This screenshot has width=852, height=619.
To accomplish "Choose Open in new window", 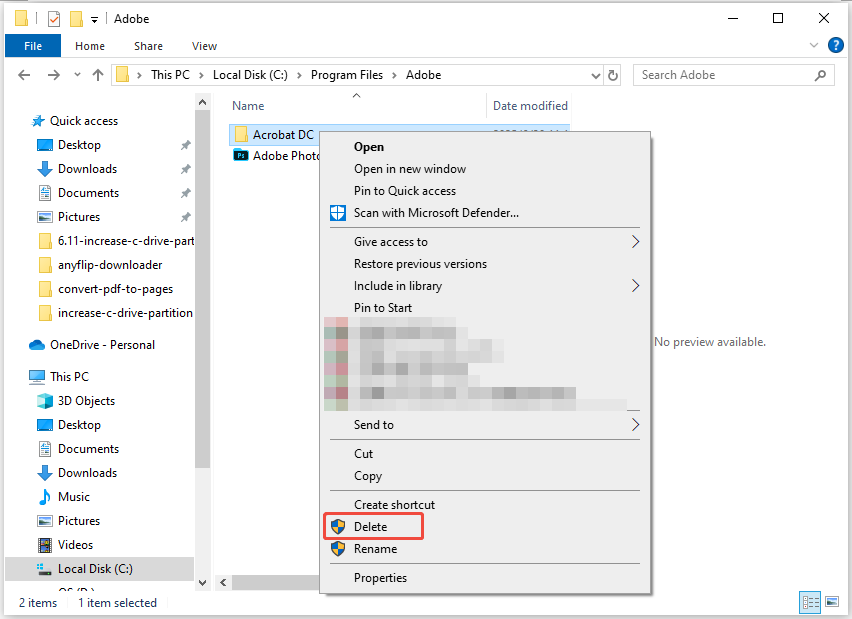I will pos(410,169).
